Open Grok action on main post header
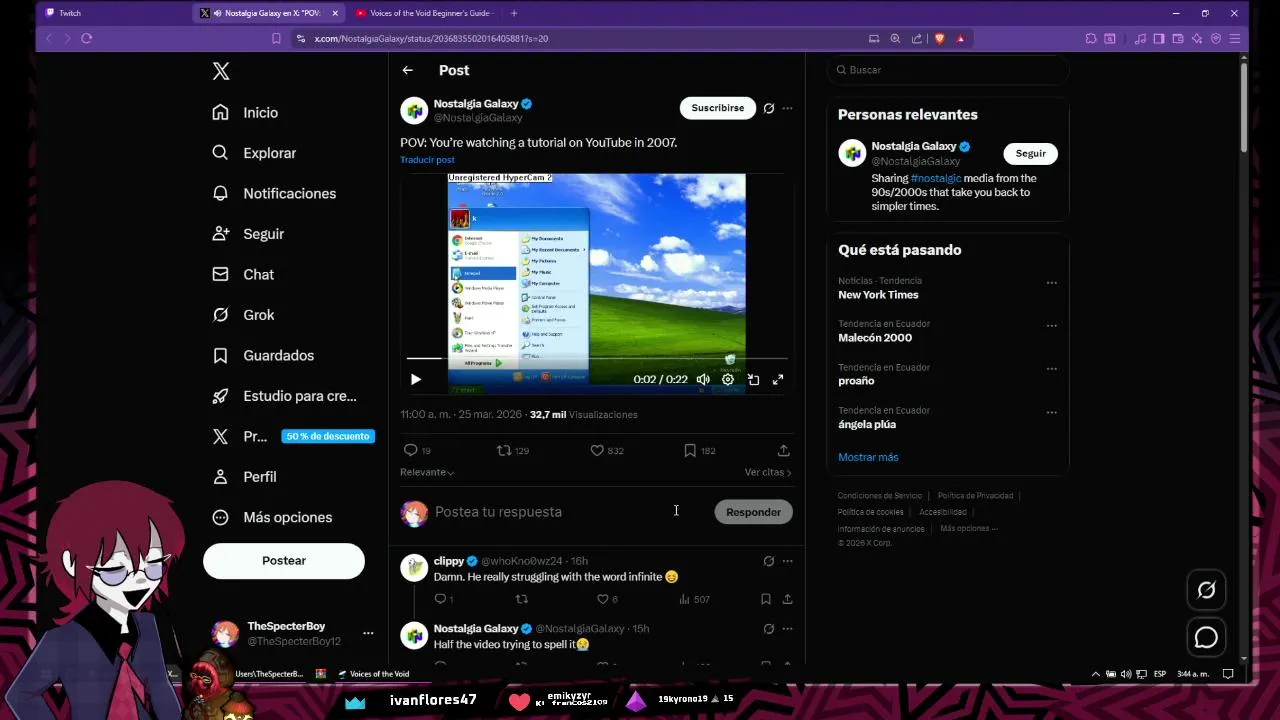Image resolution: width=1280 pixels, height=720 pixels. [x=768, y=108]
